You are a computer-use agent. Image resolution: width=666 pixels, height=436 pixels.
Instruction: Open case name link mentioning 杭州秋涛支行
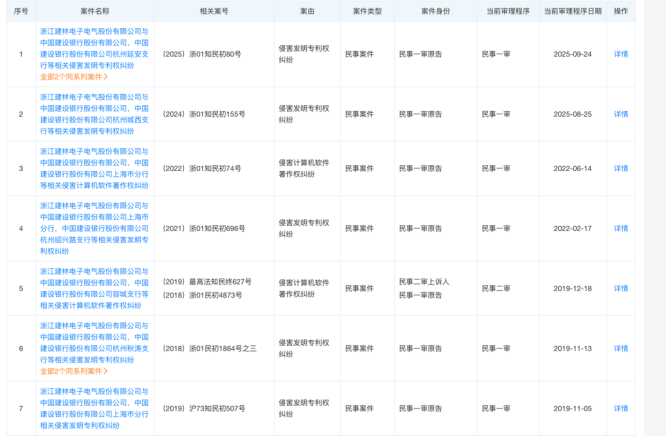(95, 342)
